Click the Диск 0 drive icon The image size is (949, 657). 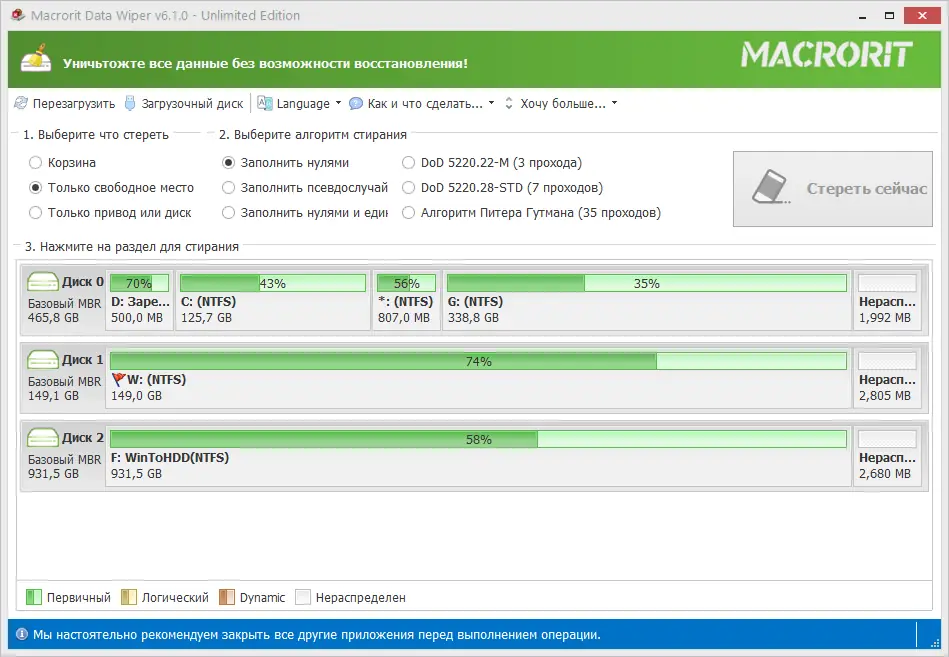click(x=42, y=281)
